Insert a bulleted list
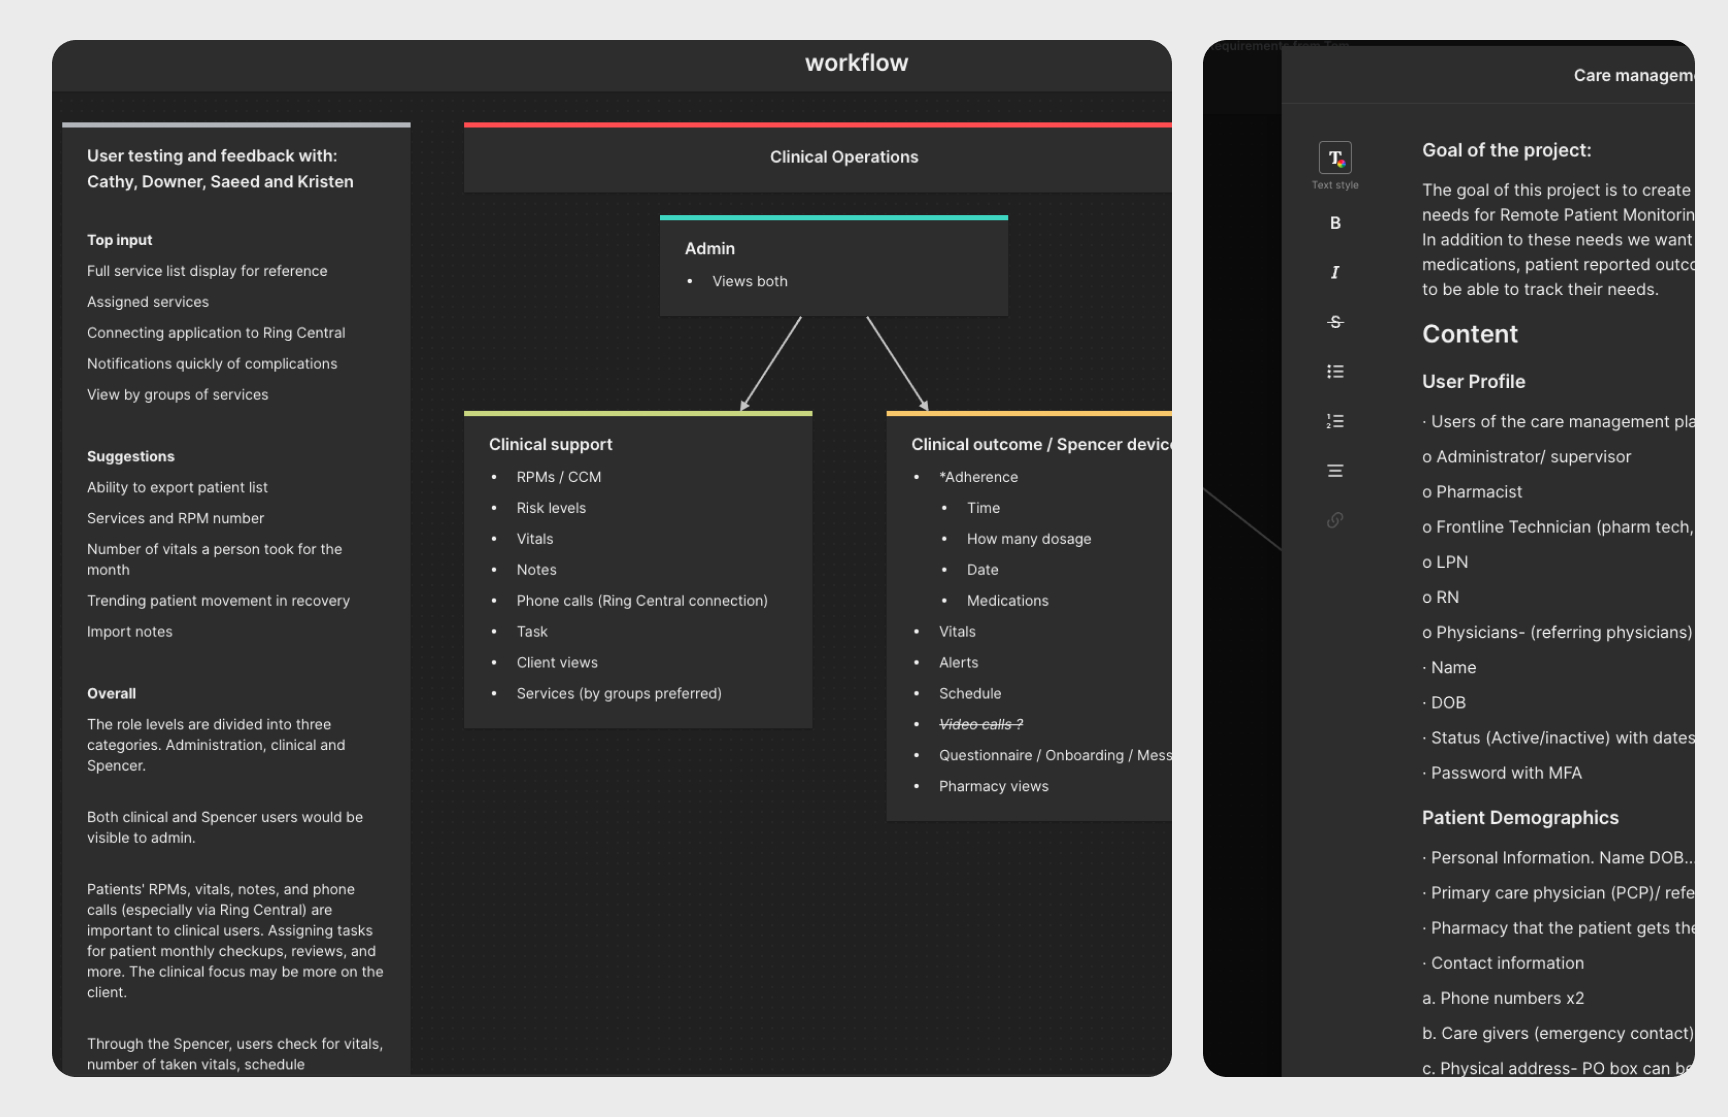 coord(1335,372)
